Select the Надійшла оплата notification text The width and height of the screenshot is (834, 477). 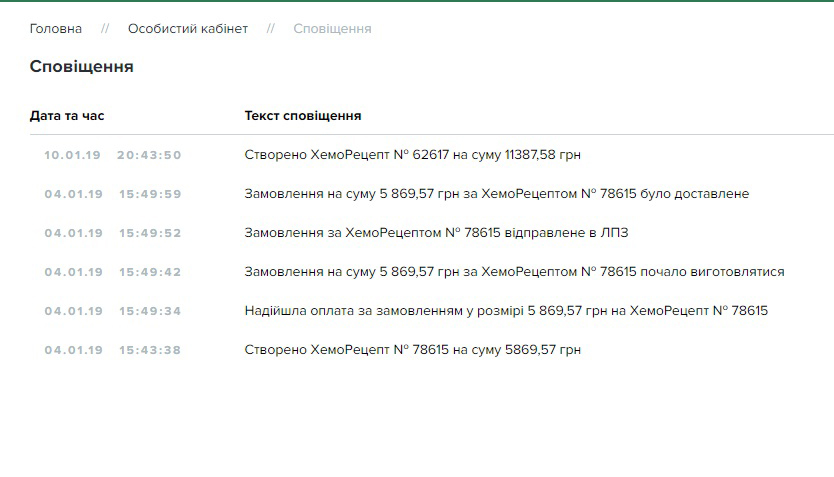506,311
